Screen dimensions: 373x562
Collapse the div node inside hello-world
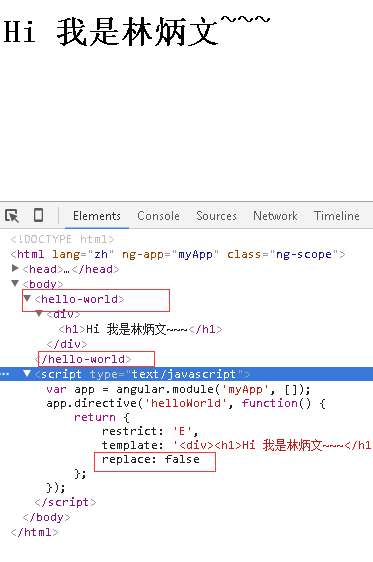39,314
